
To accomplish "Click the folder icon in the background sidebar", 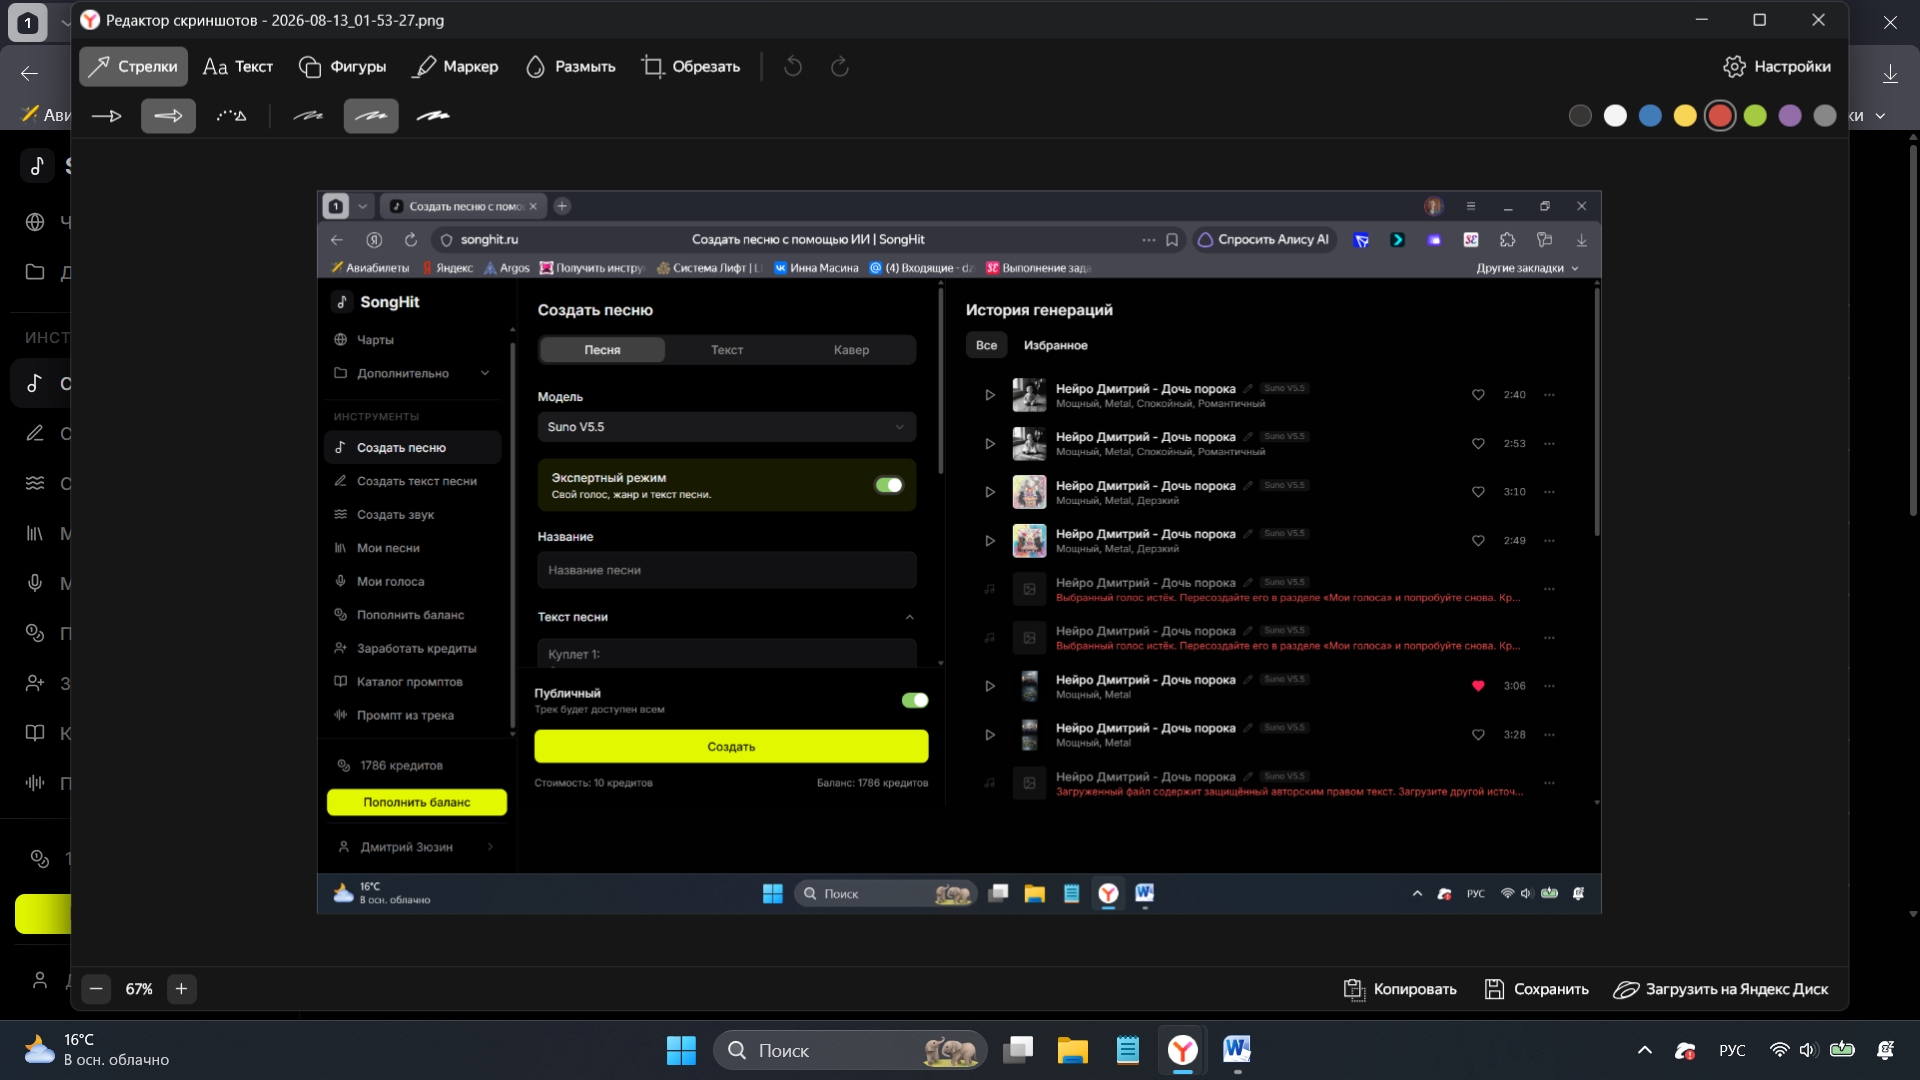I will coord(35,272).
